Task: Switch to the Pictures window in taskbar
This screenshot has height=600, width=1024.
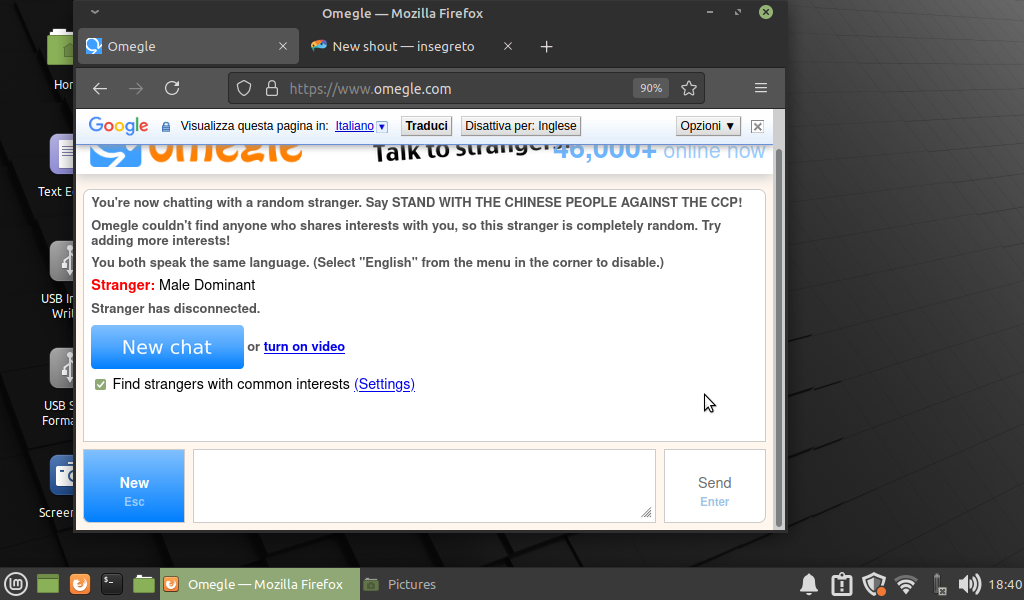Action: pyautogui.click(x=400, y=584)
